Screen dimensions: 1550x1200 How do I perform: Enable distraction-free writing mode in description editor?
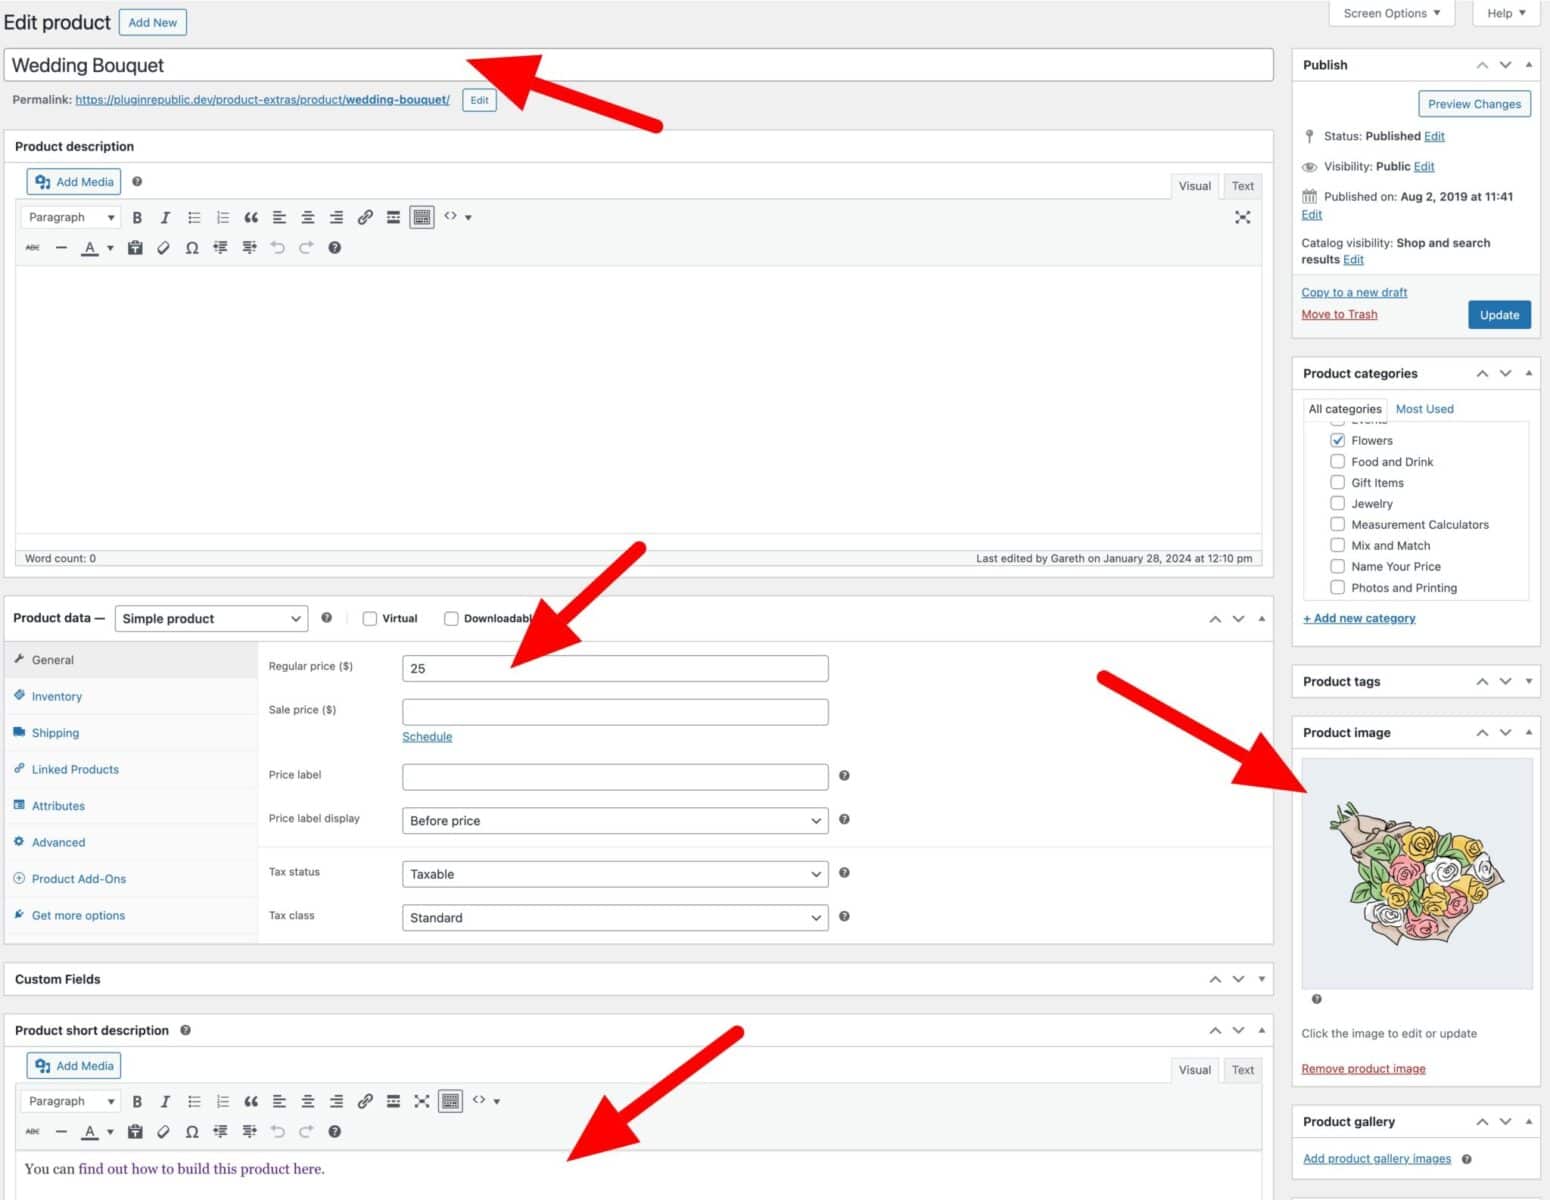tap(1242, 217)
